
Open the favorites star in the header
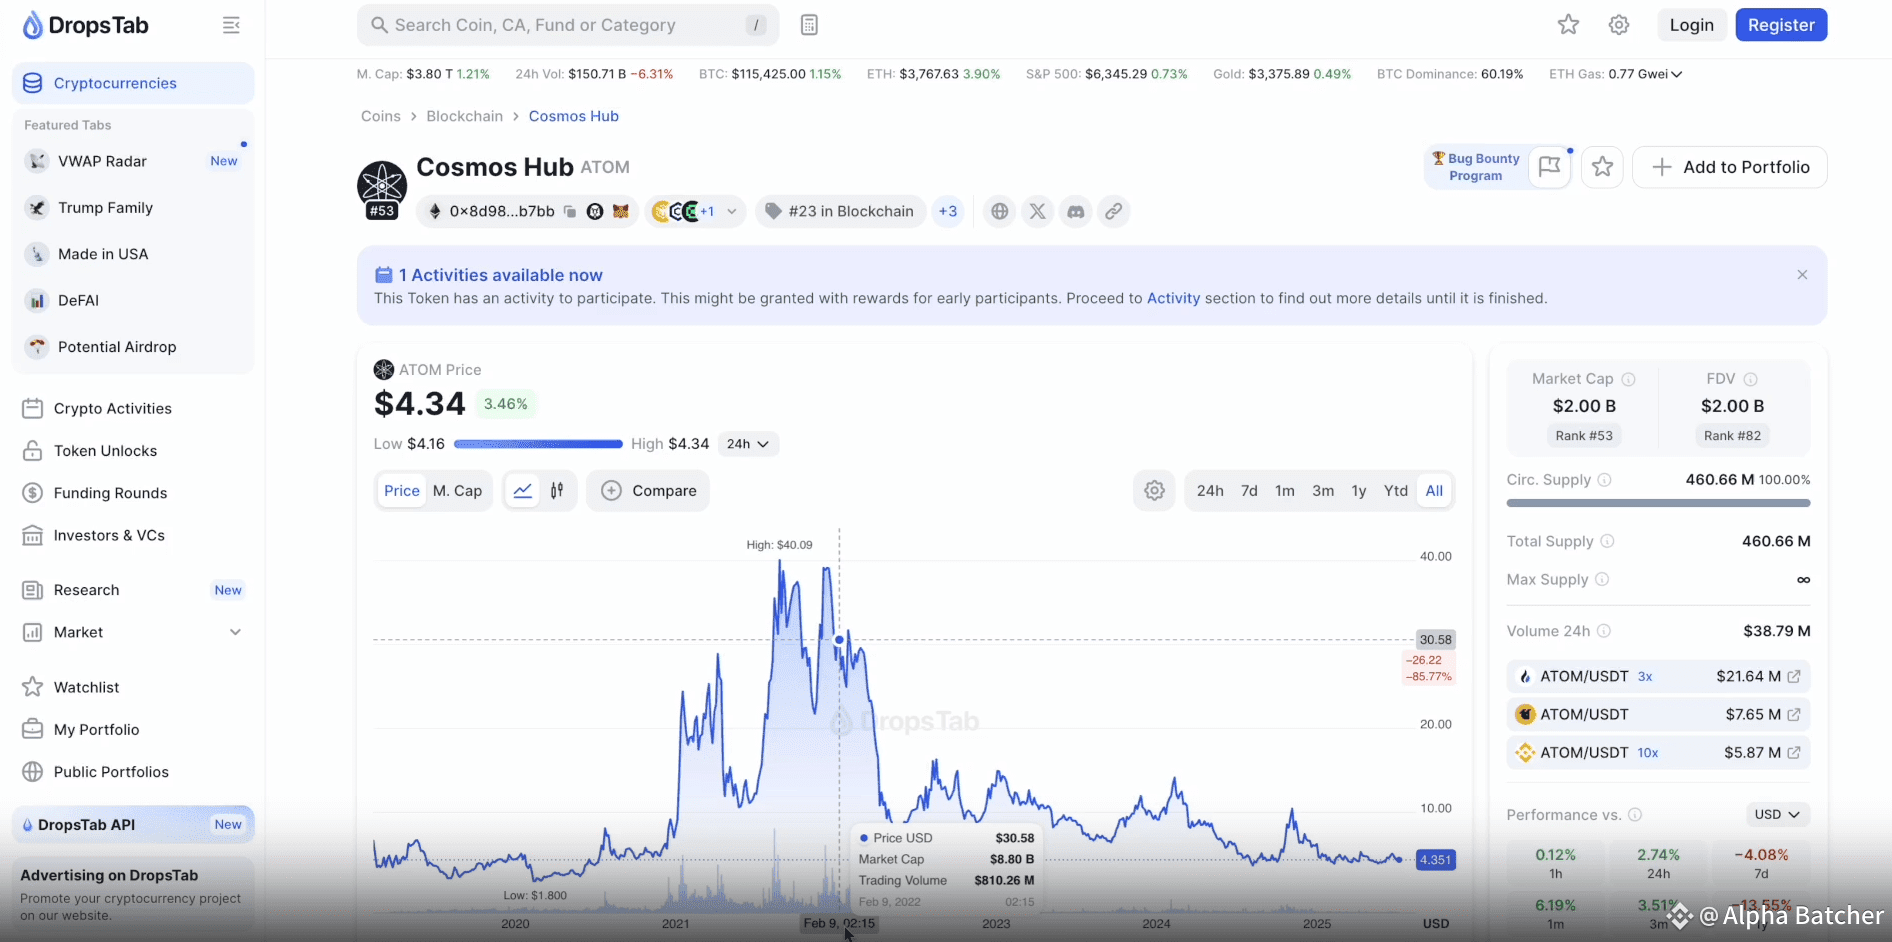(1568, 25)
